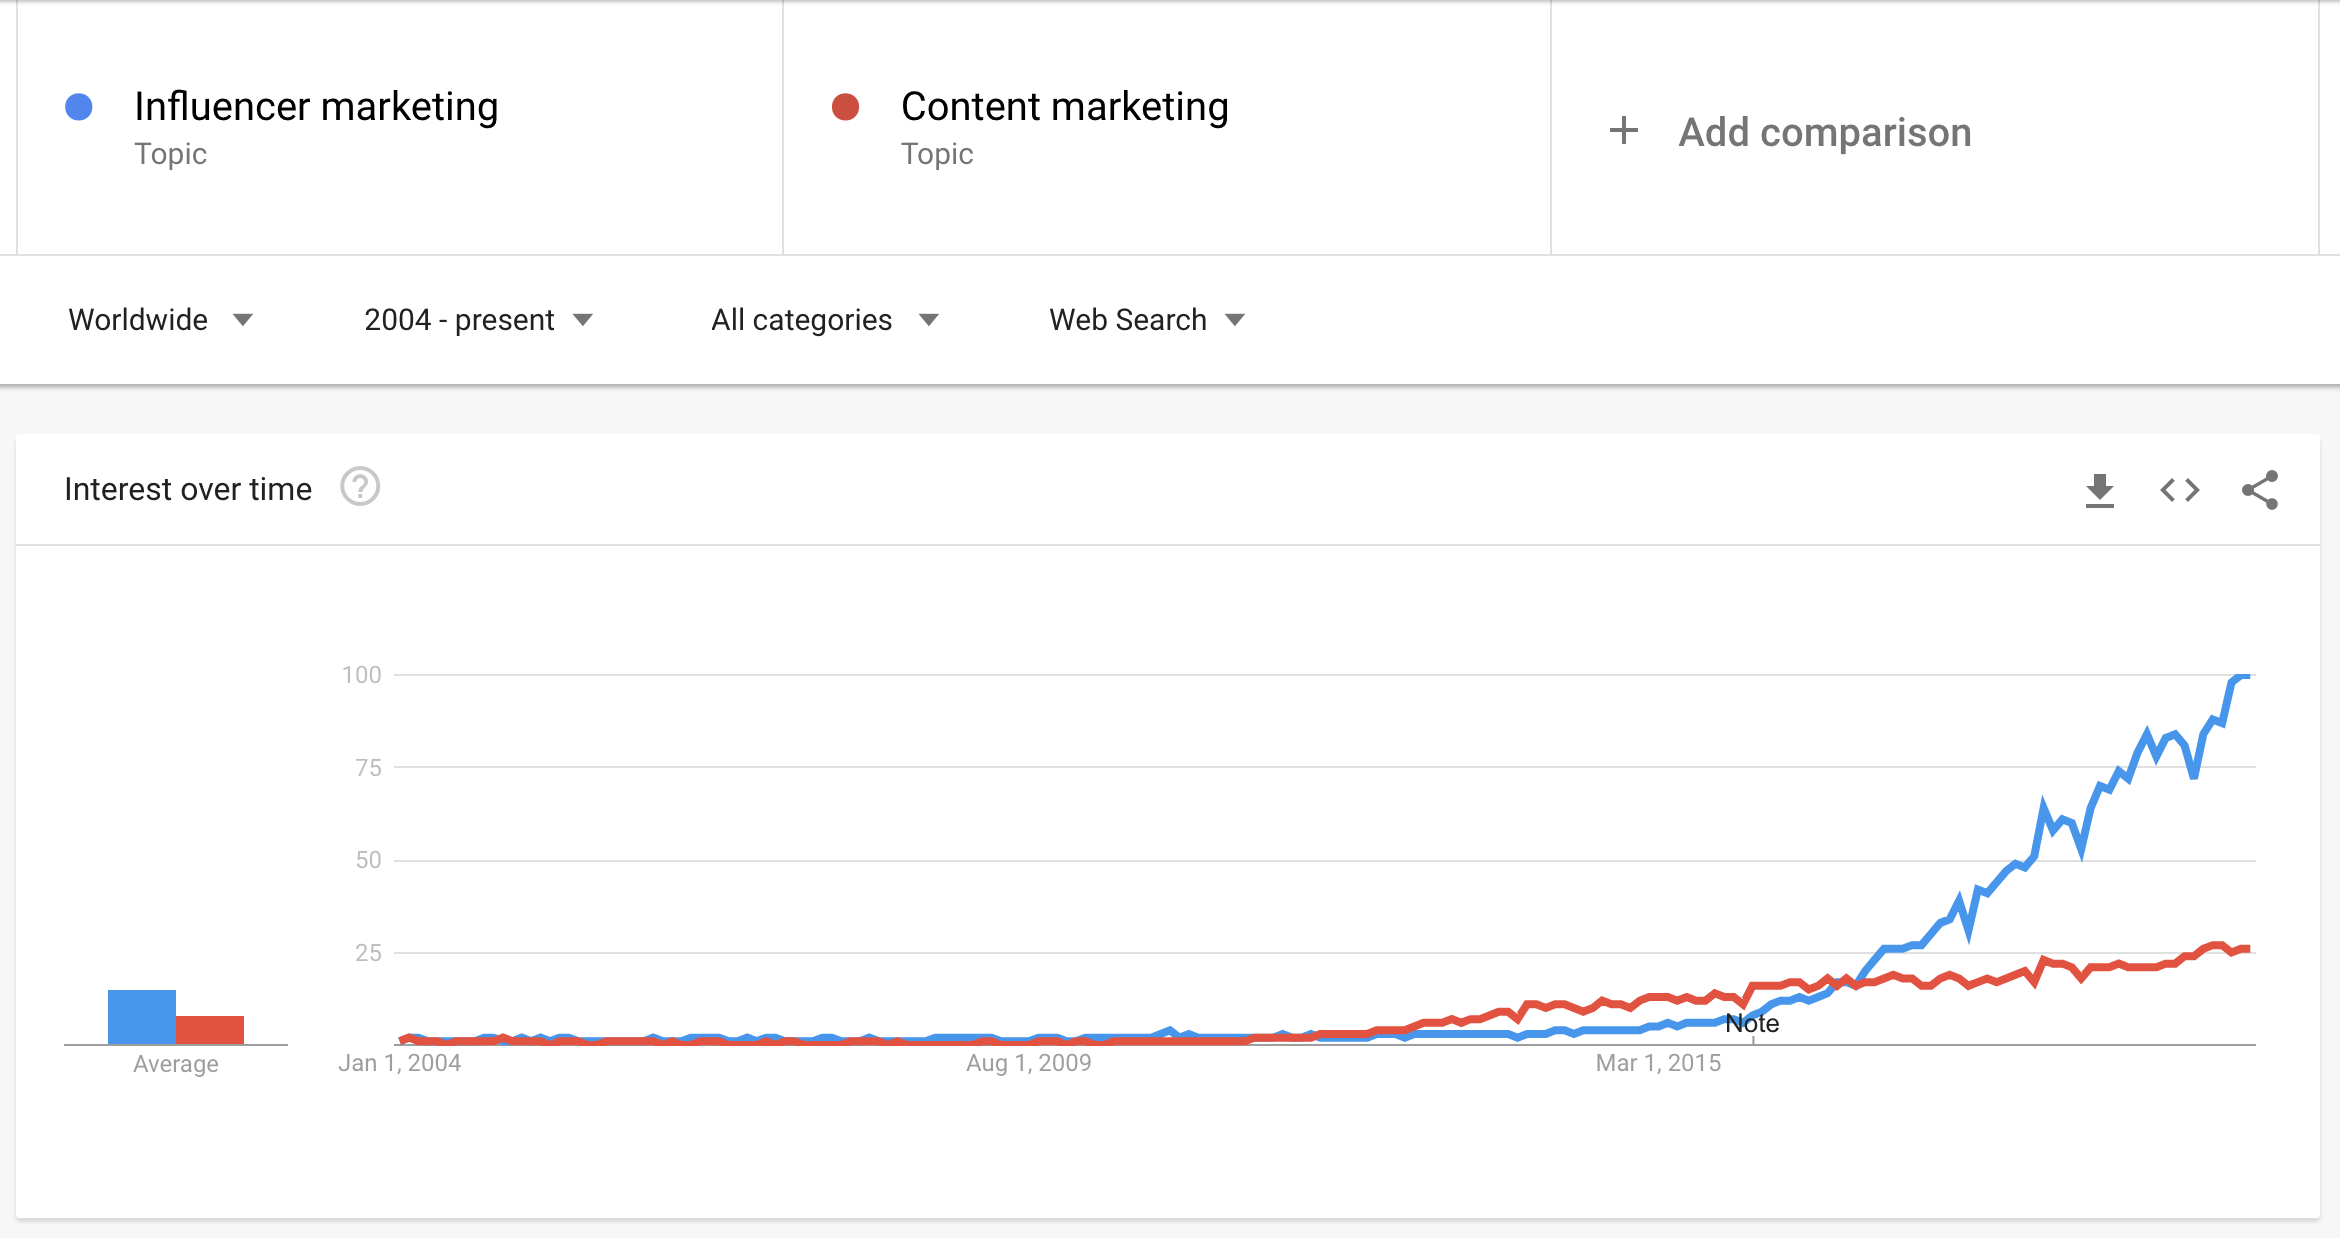Select the Content marketing topic
Viewport: 2340px width, 1238px height.
(1064, 105)
